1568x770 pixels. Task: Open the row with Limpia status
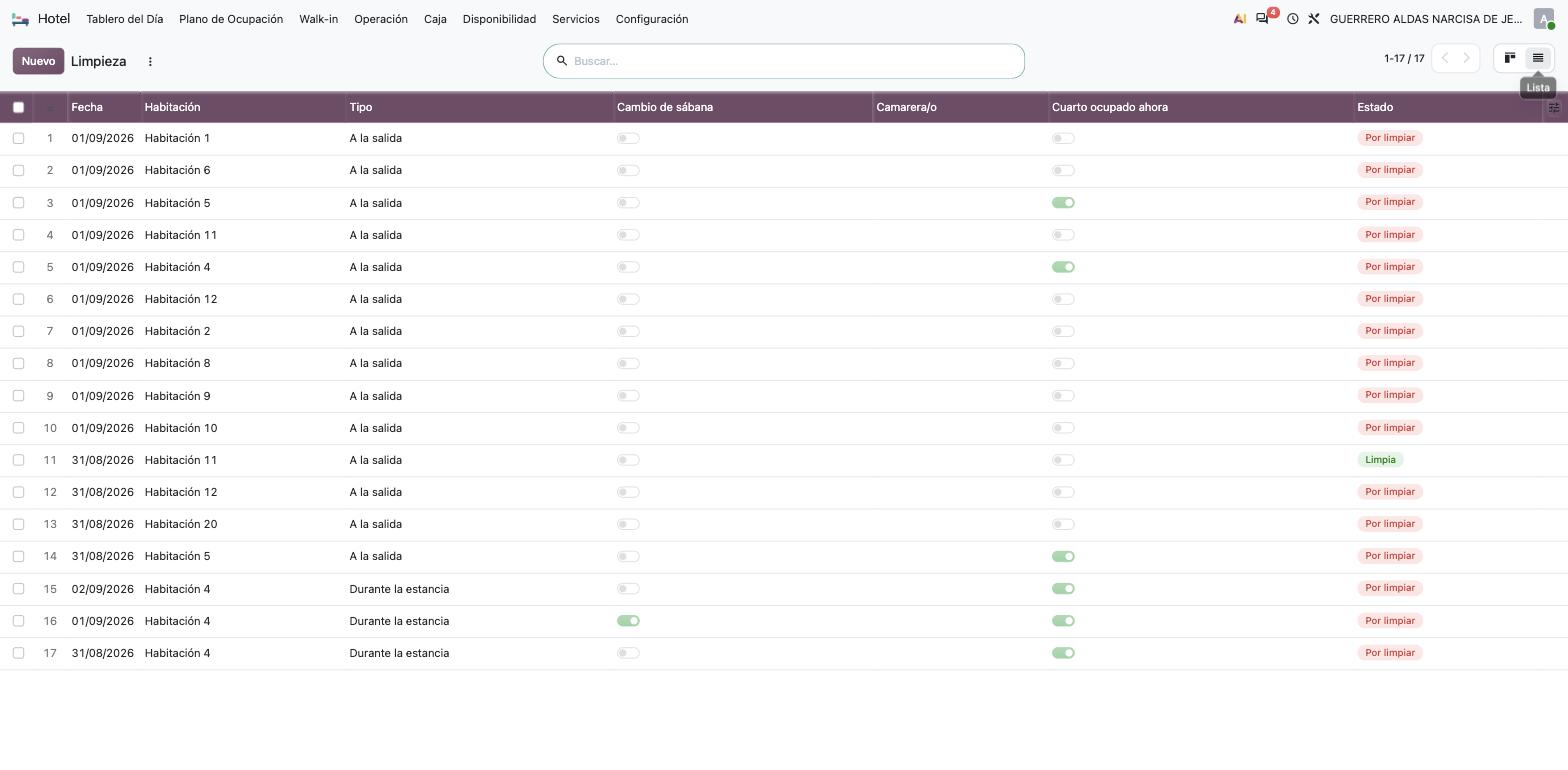click(784, 460)
